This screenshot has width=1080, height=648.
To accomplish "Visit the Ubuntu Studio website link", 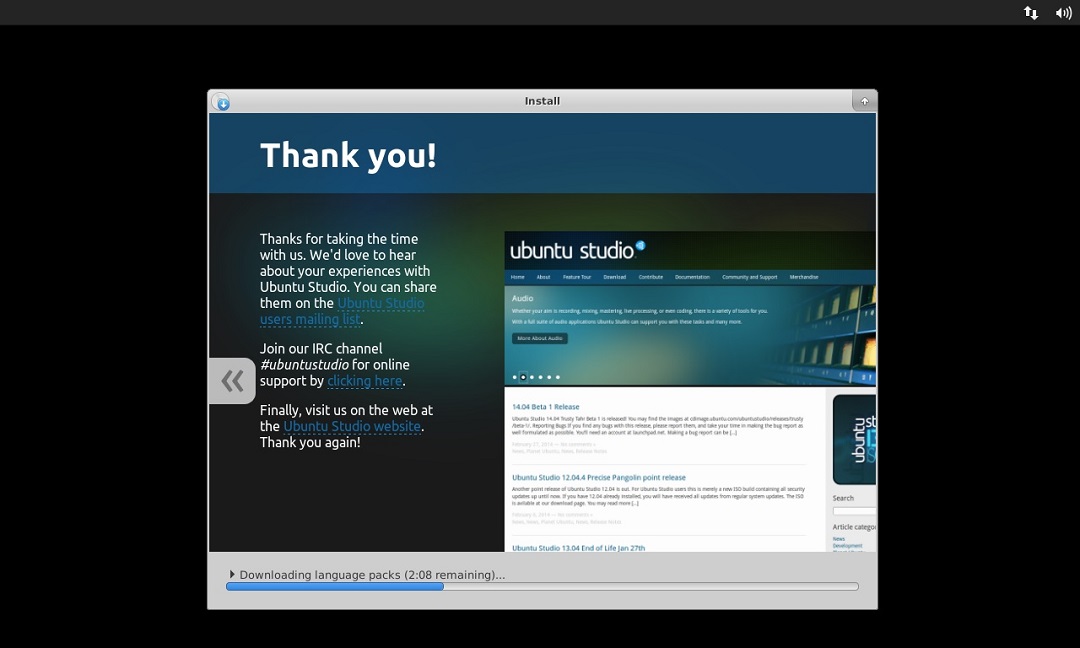I will tap(352, 426).
